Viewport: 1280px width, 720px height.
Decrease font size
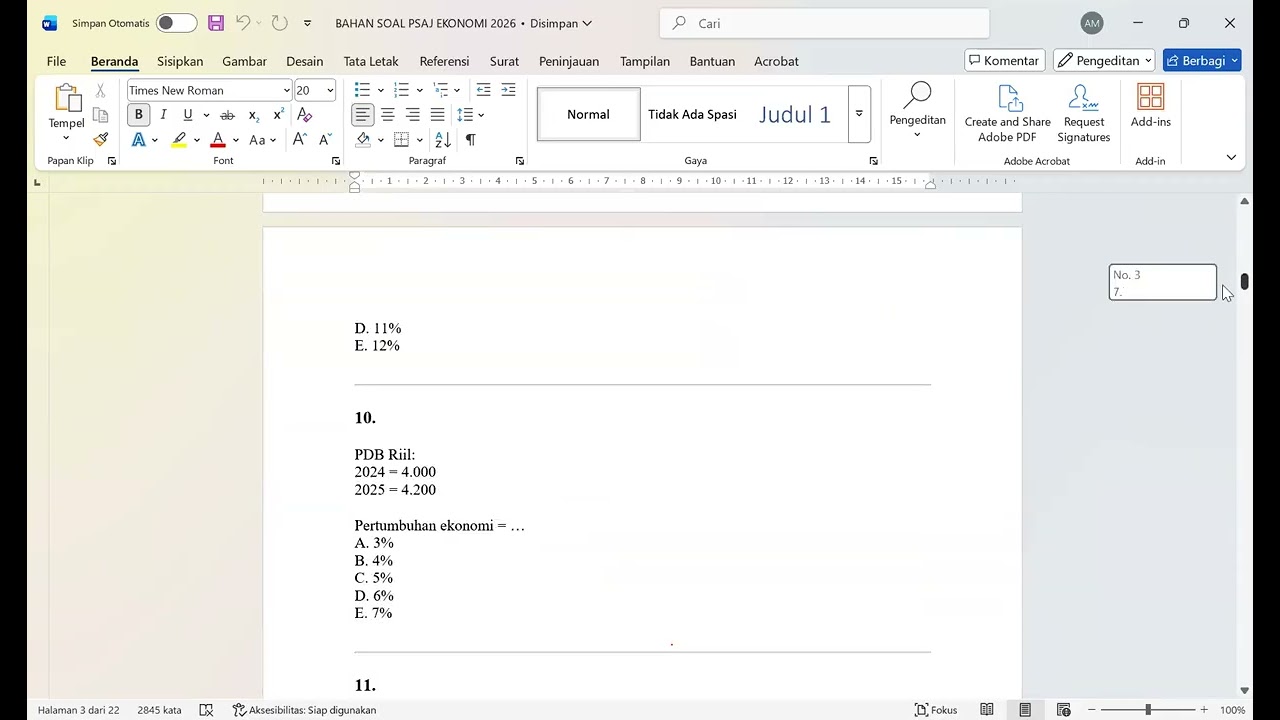click(325, 140)
